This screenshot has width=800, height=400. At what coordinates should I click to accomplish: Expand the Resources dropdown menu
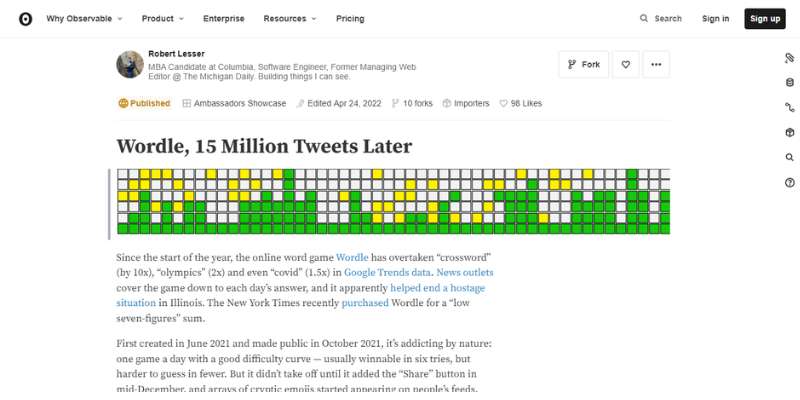coord(290,18)
